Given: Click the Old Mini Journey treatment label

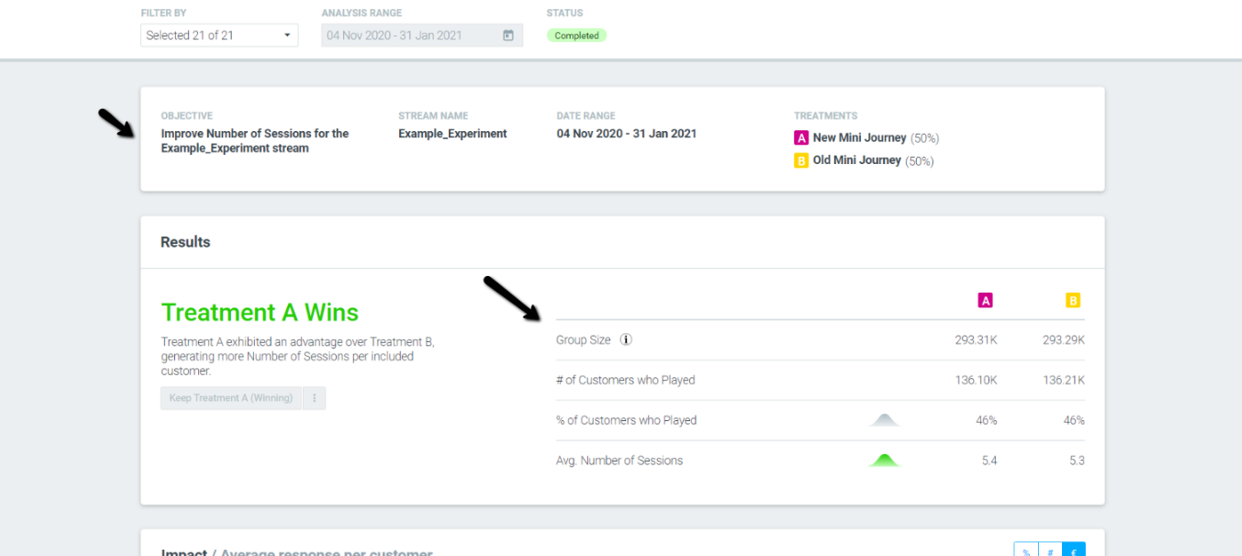Looking at the screenshot, I should point(857,161).
